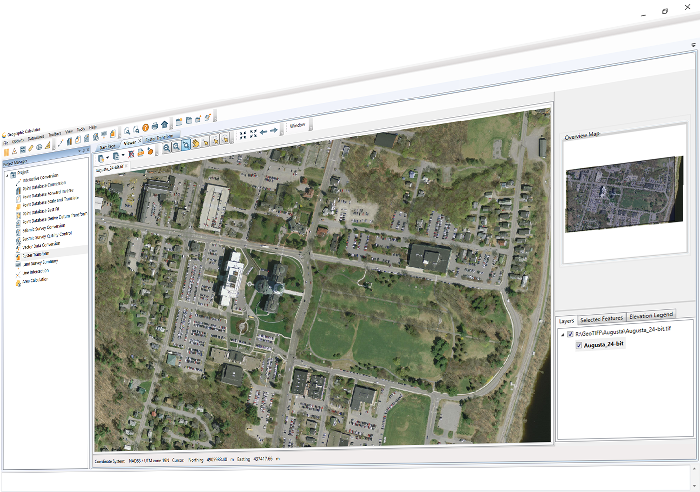The height and width of the screenshot is (492, 700).
Task: Click the zoom to full extent arrows icon
Action: click(x=253, y=133)
